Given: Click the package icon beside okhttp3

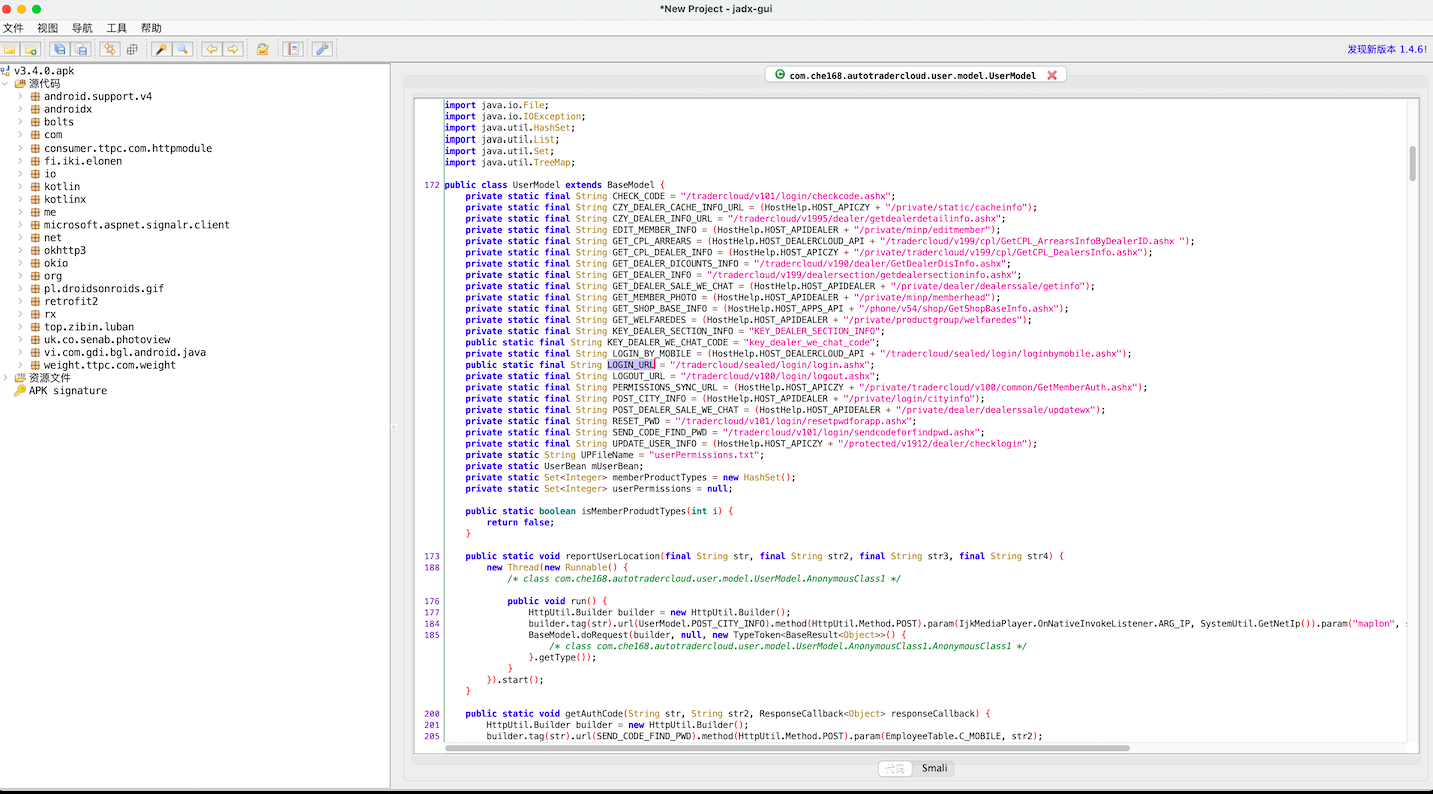Looking at the screenshot, I should (36, 250).
